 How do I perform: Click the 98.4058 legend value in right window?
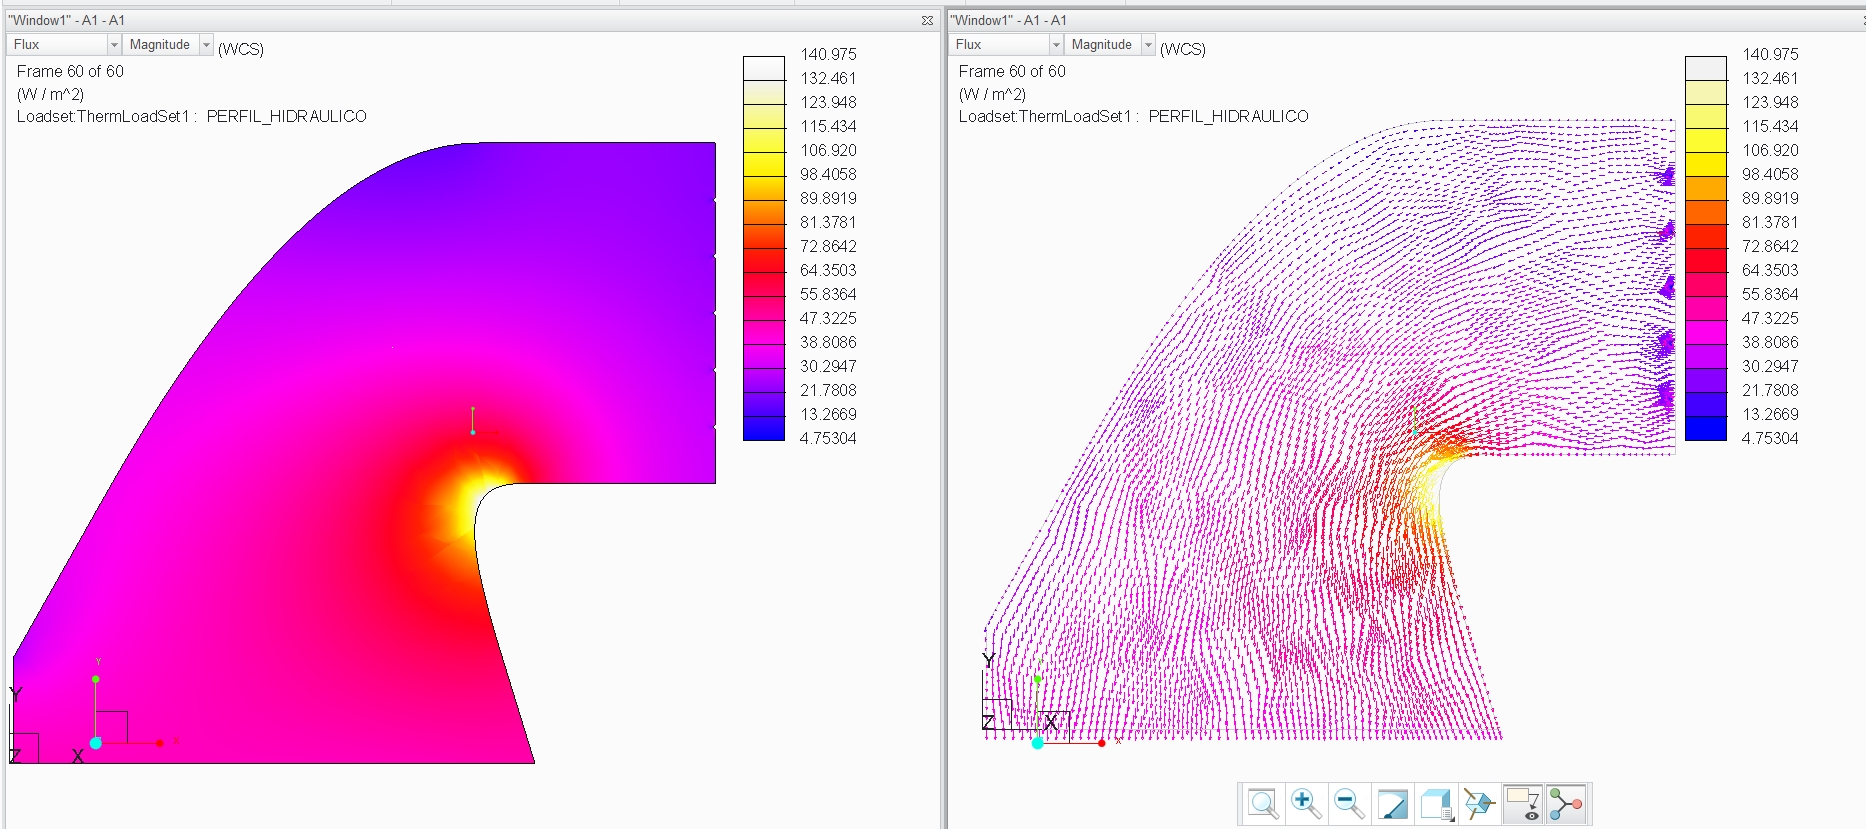pyautogui.click(x=1770, y=174)
